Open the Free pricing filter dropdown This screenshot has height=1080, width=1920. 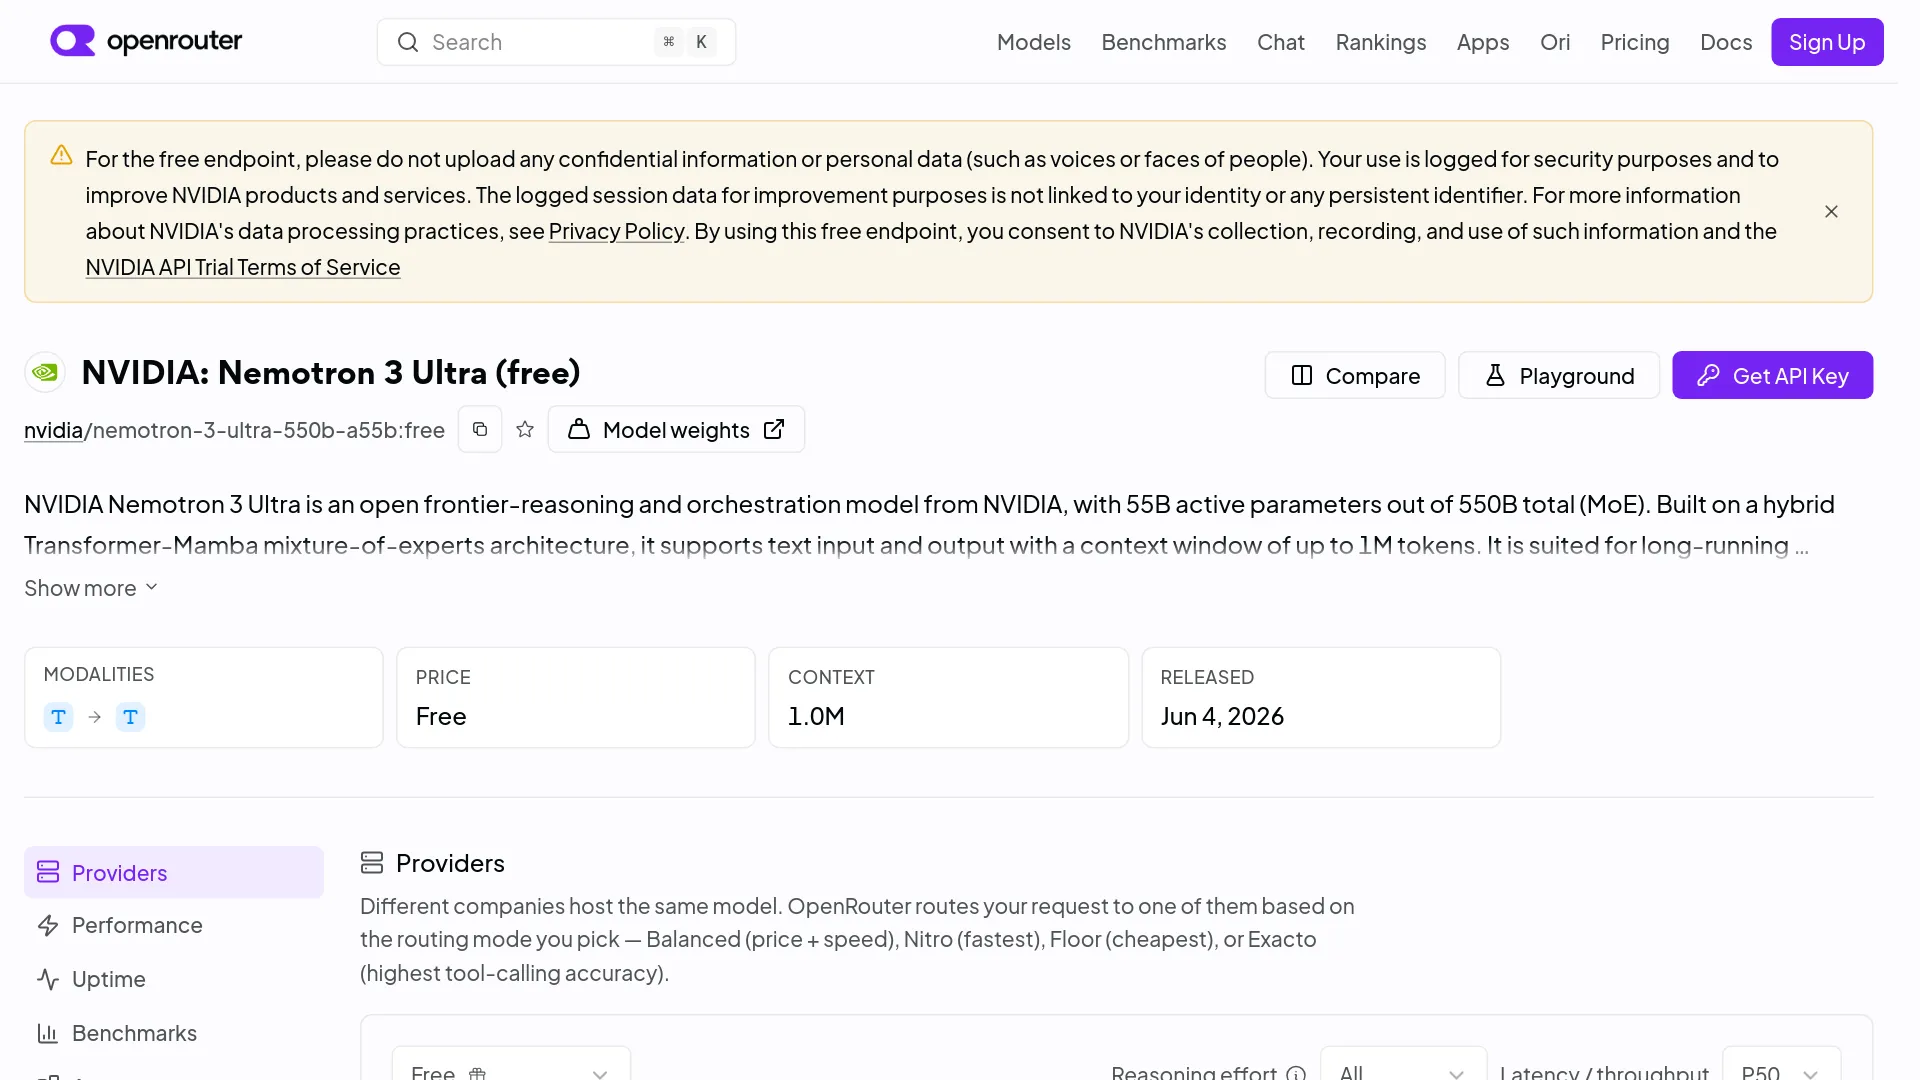pyautogui.click(x=511, y=1064)
